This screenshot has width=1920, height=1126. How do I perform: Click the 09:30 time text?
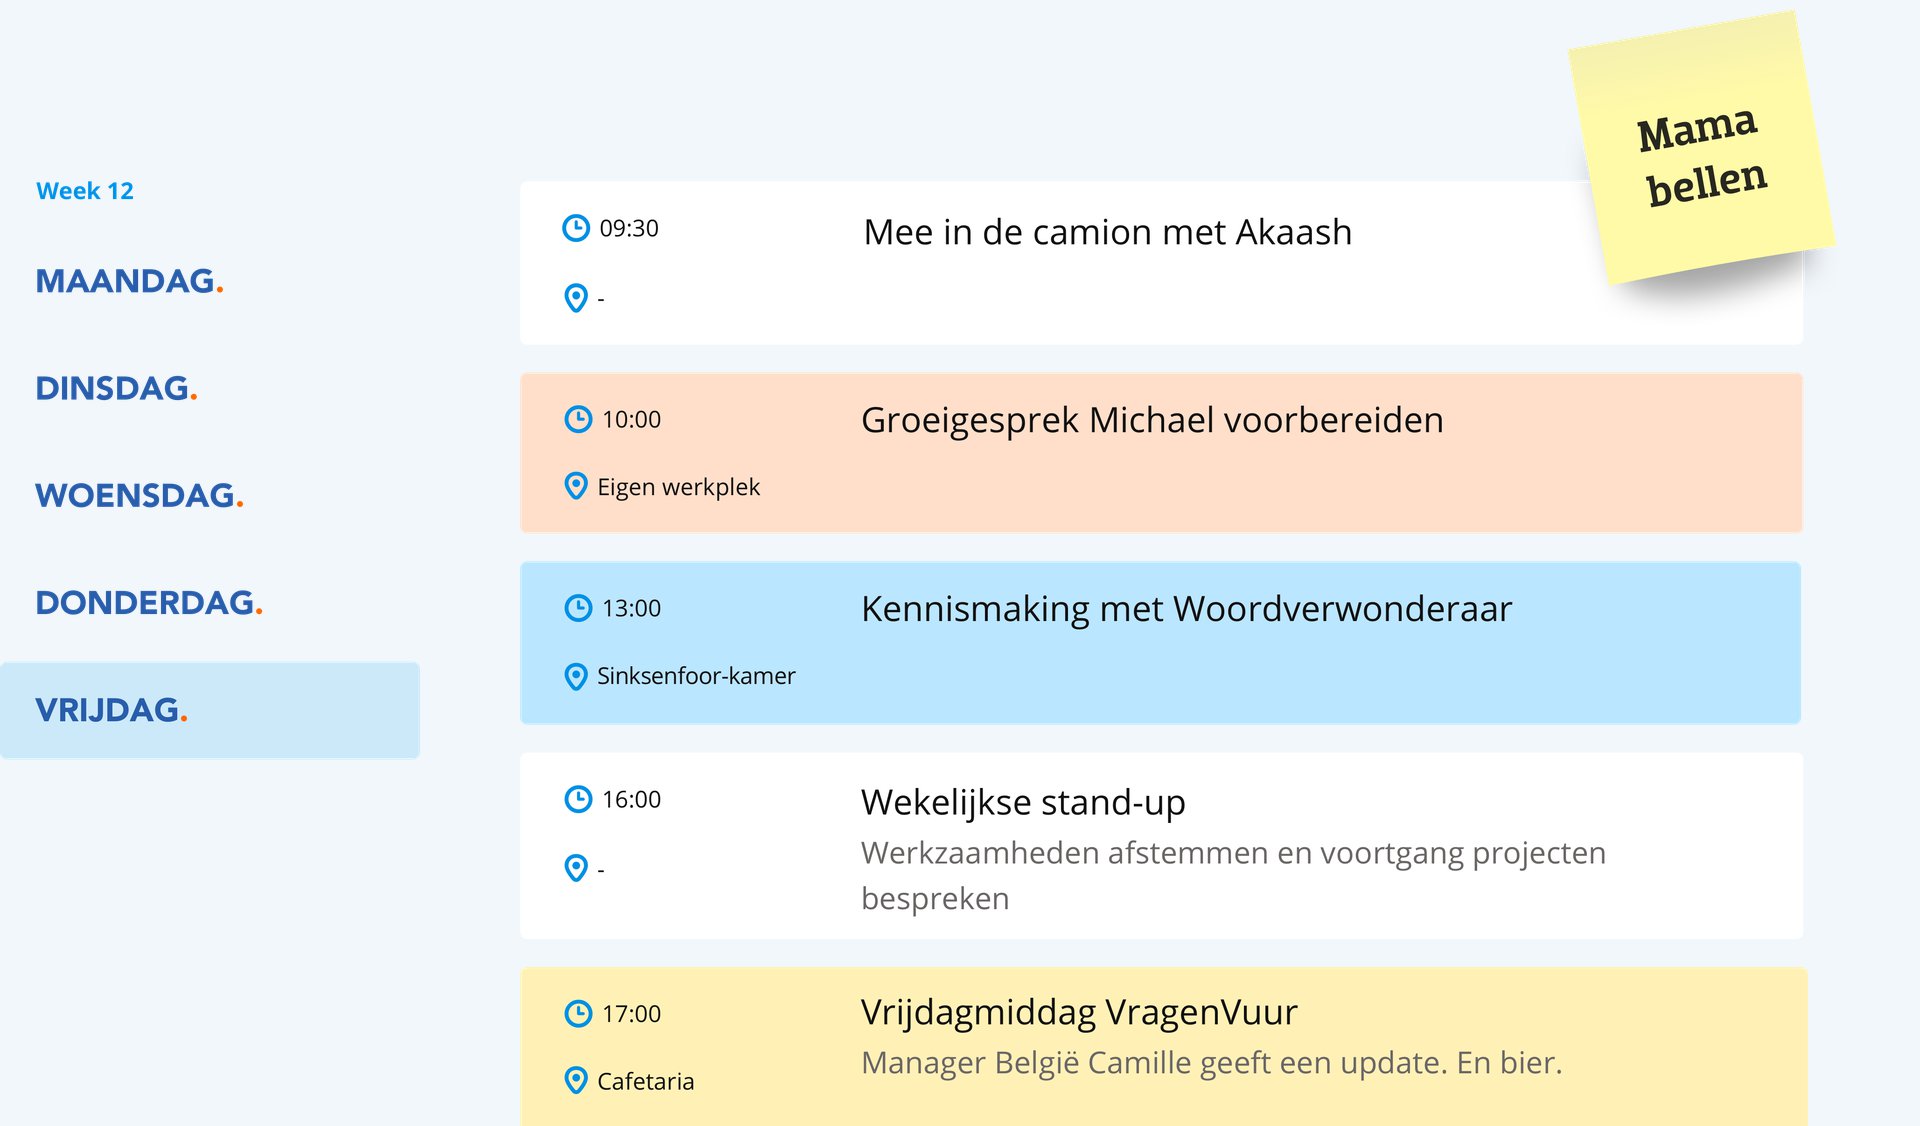point(629,228)
